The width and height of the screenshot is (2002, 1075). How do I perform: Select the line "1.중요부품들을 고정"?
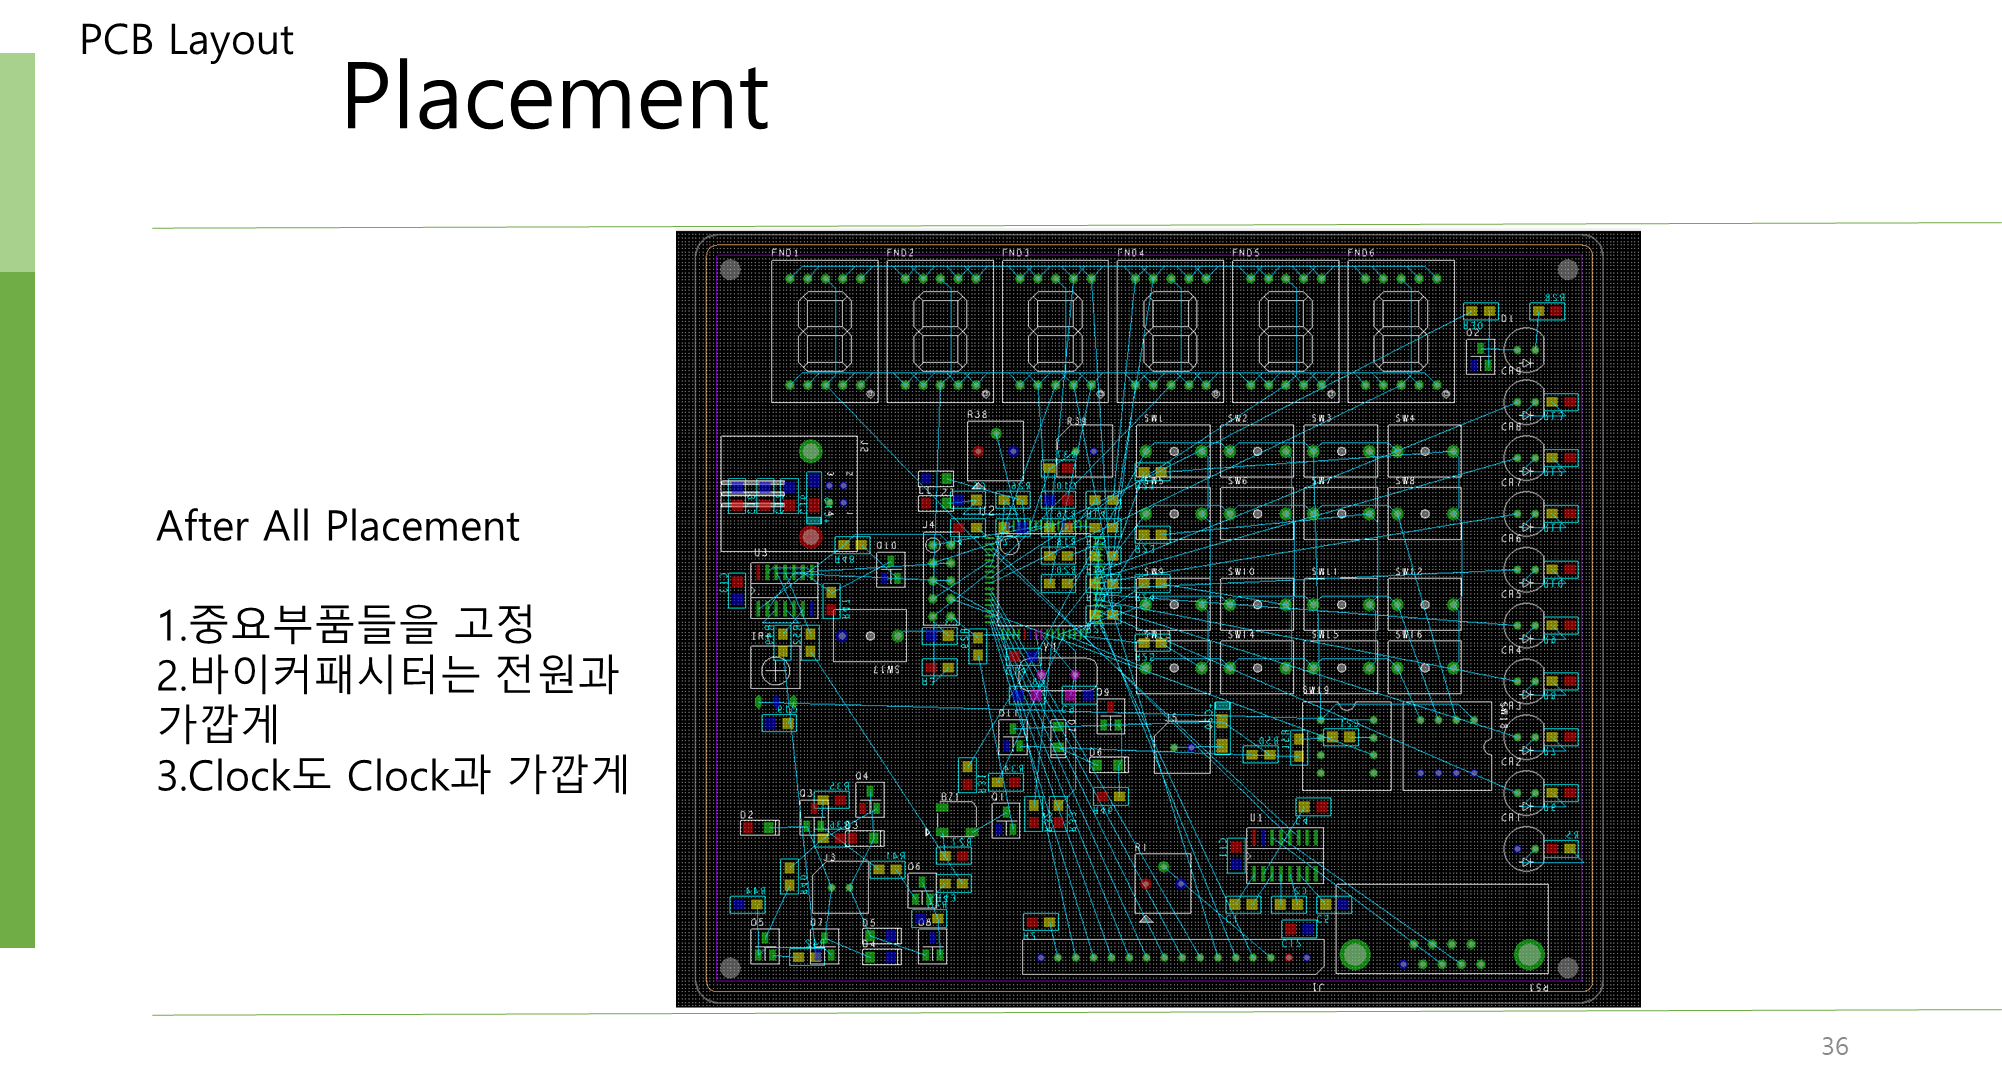tap(346, 625)
